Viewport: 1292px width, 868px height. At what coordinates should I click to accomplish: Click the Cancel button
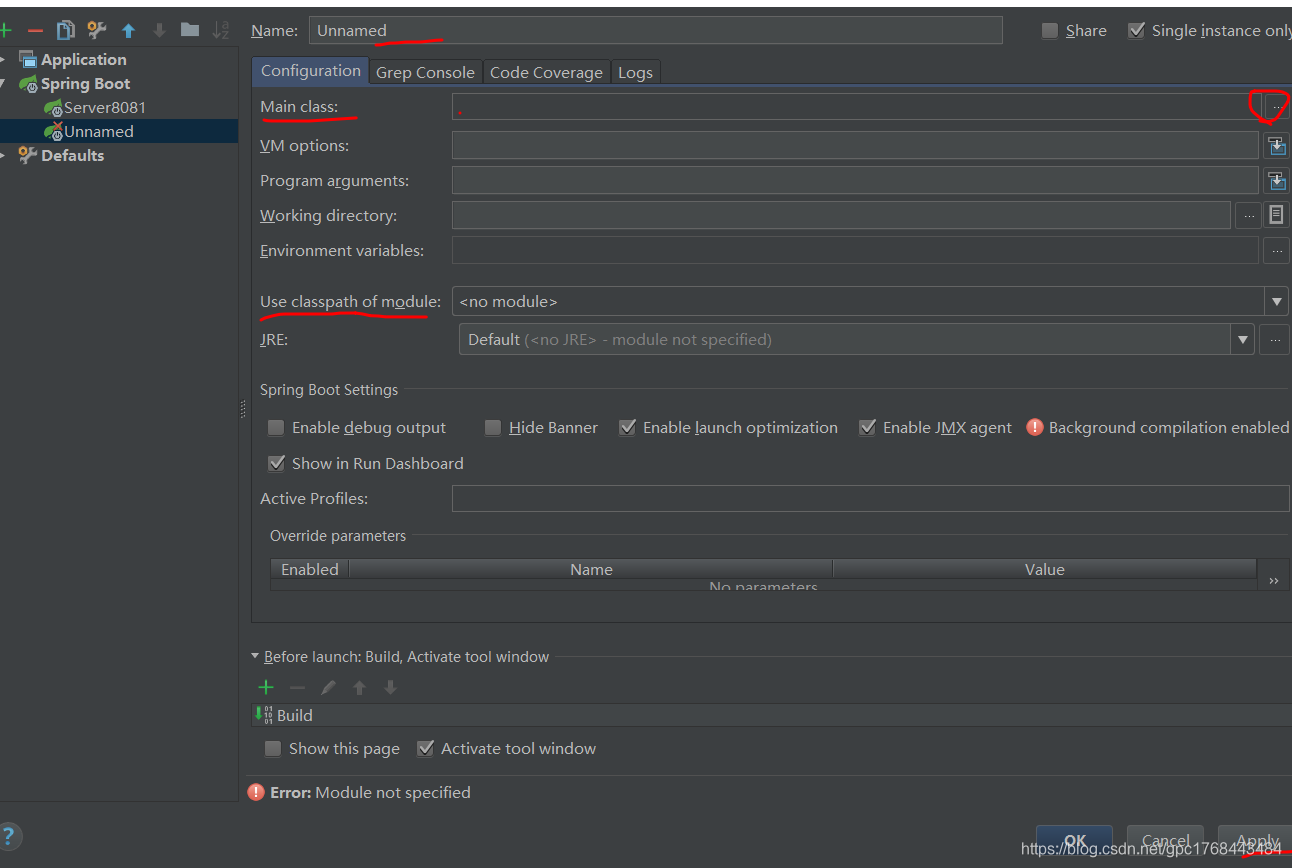click(x=1165, y=841)
